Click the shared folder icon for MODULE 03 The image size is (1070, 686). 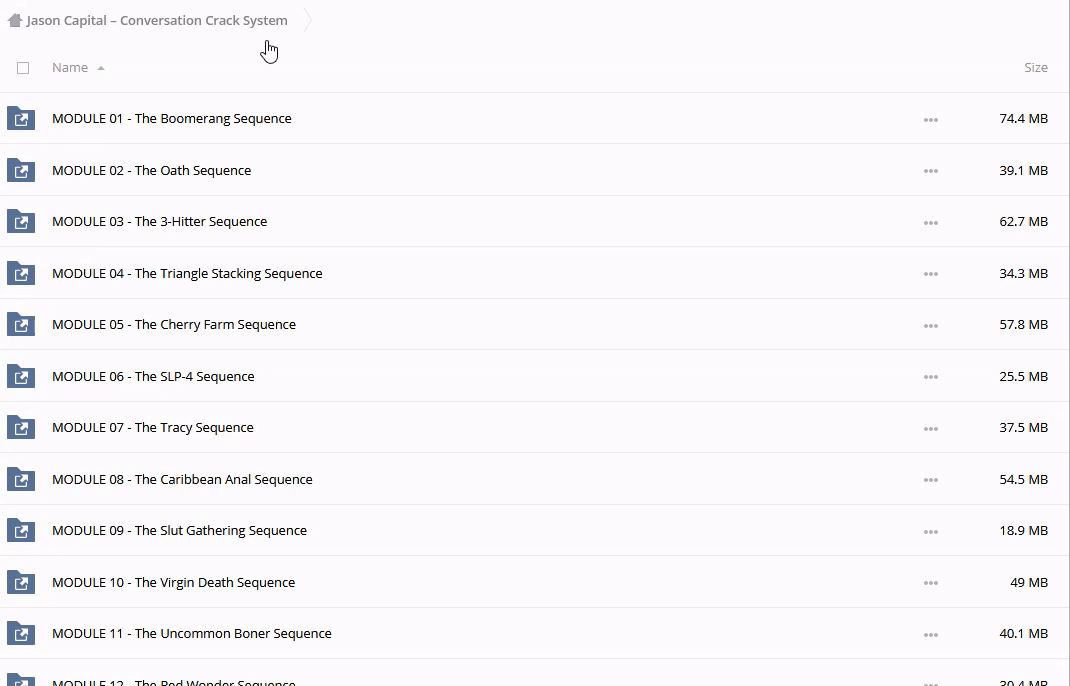(x=21, y=222)
